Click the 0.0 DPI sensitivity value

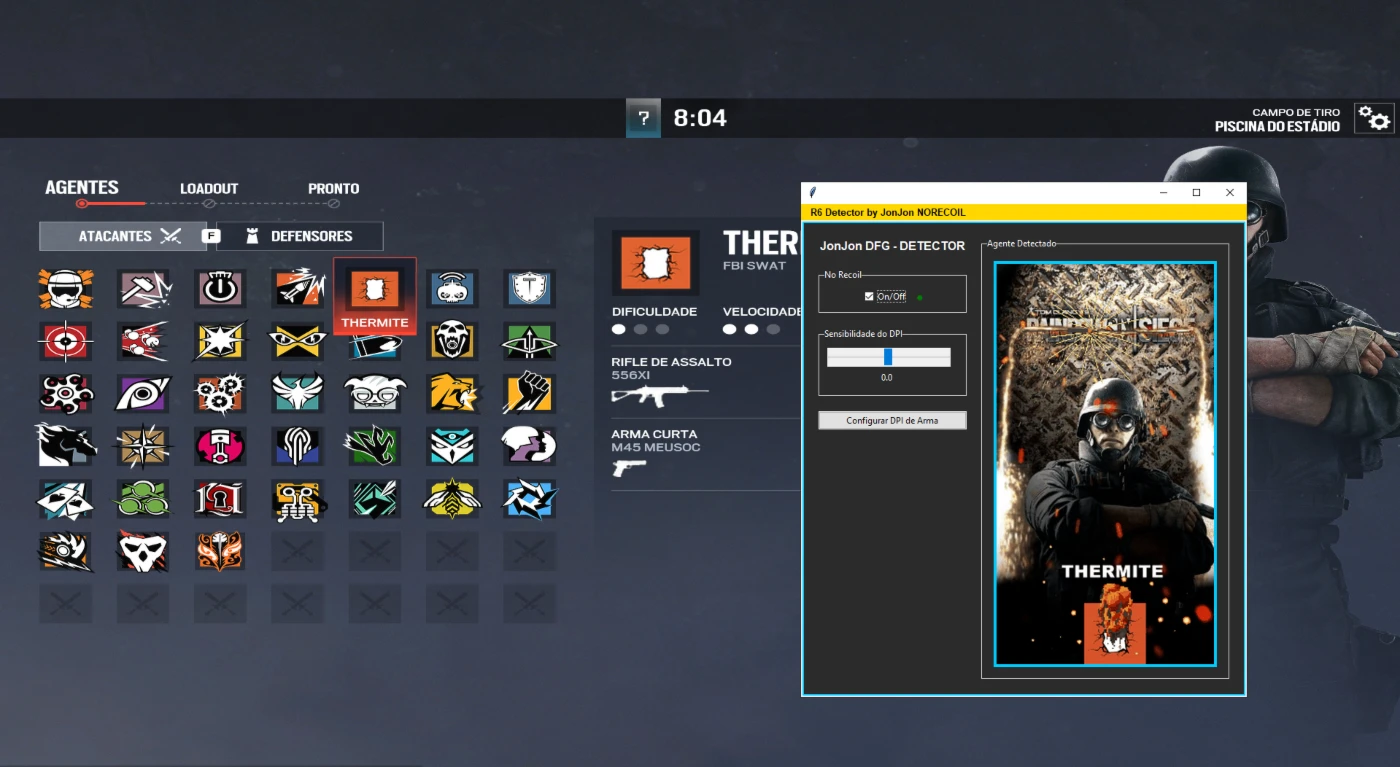(x=887, y=378)
